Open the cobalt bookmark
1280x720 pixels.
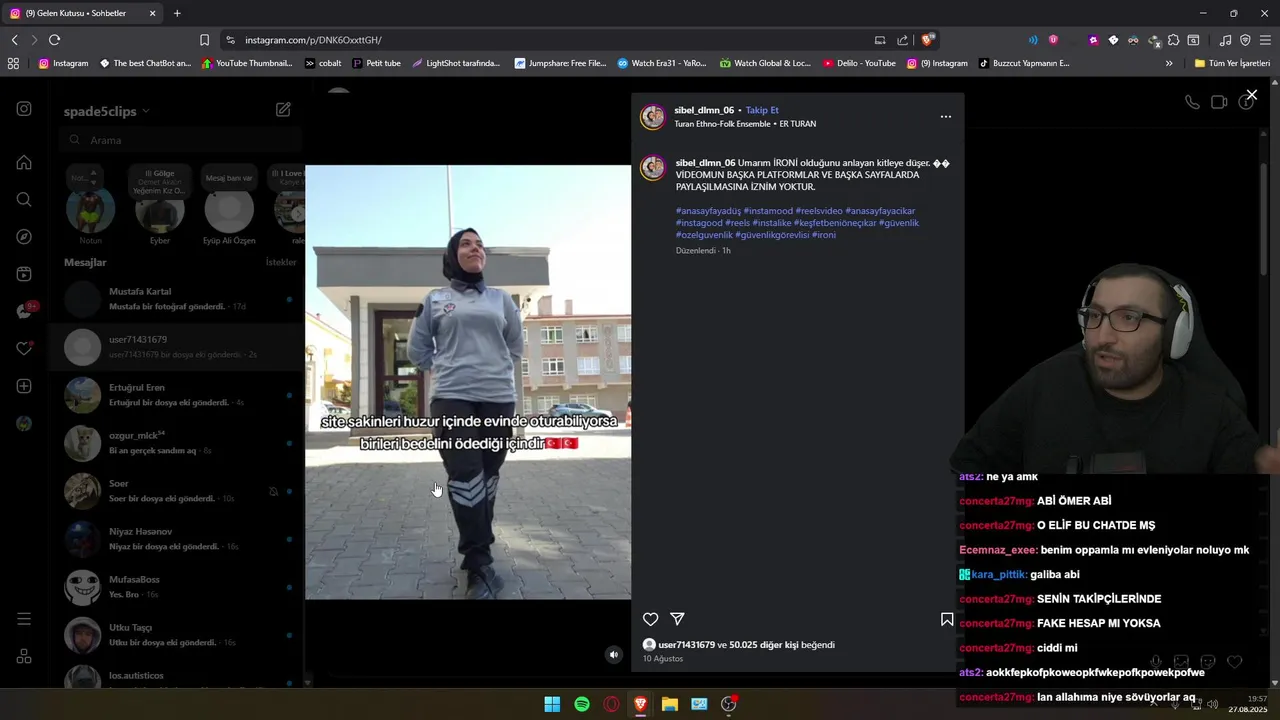(323, 63)
